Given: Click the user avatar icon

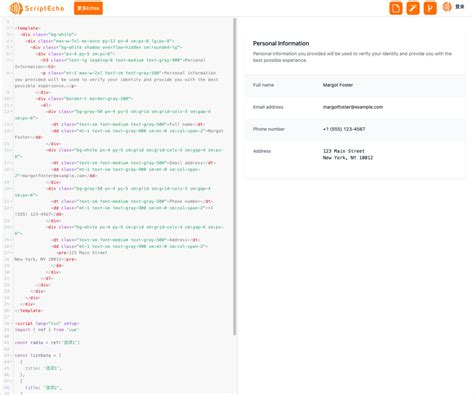Looking at the screenshot, I should pos(447,7).
